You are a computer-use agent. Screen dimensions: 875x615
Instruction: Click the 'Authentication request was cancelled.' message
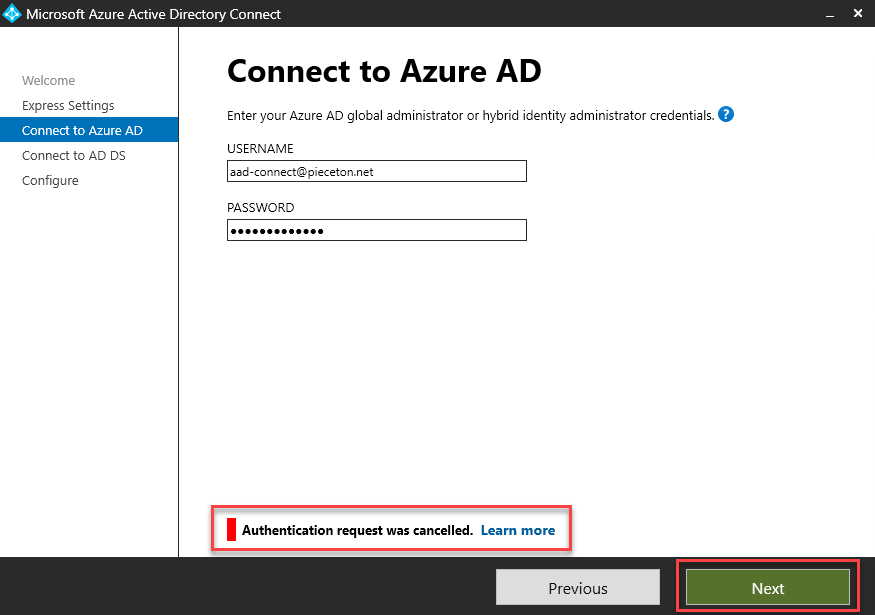[357, 530]
